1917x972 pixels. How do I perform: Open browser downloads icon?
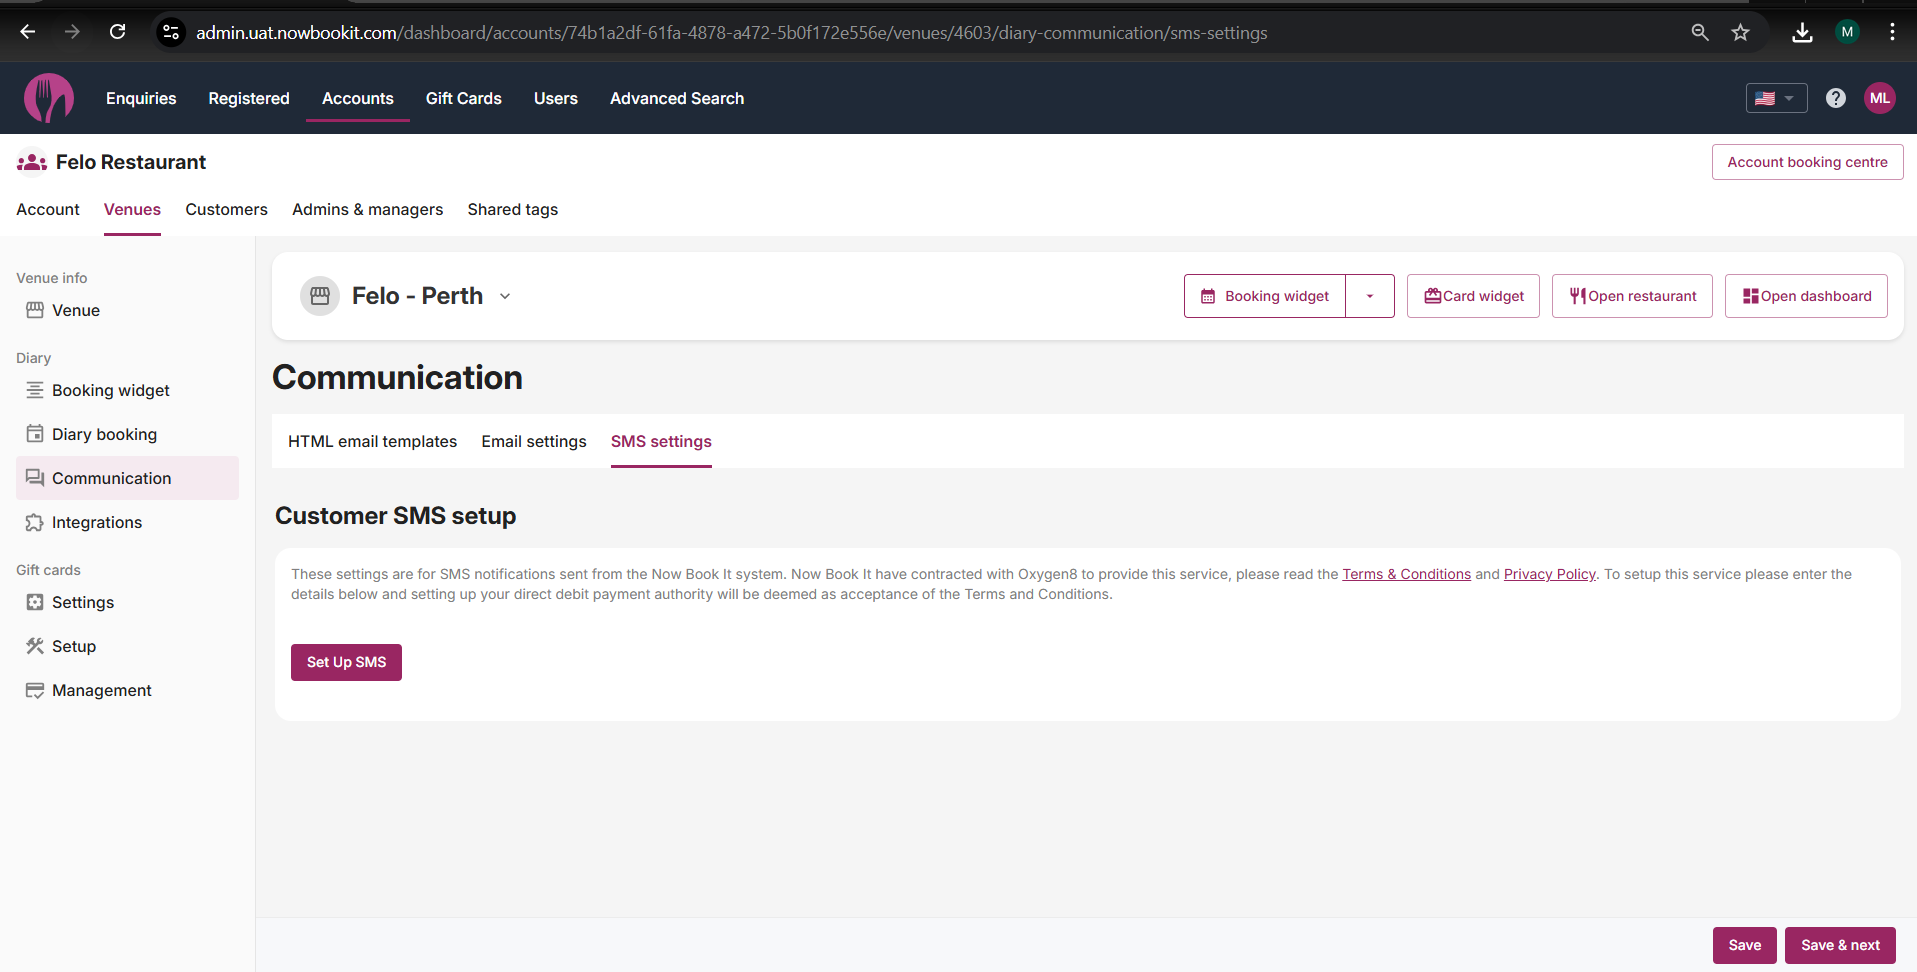click(x=1802, y=32)
